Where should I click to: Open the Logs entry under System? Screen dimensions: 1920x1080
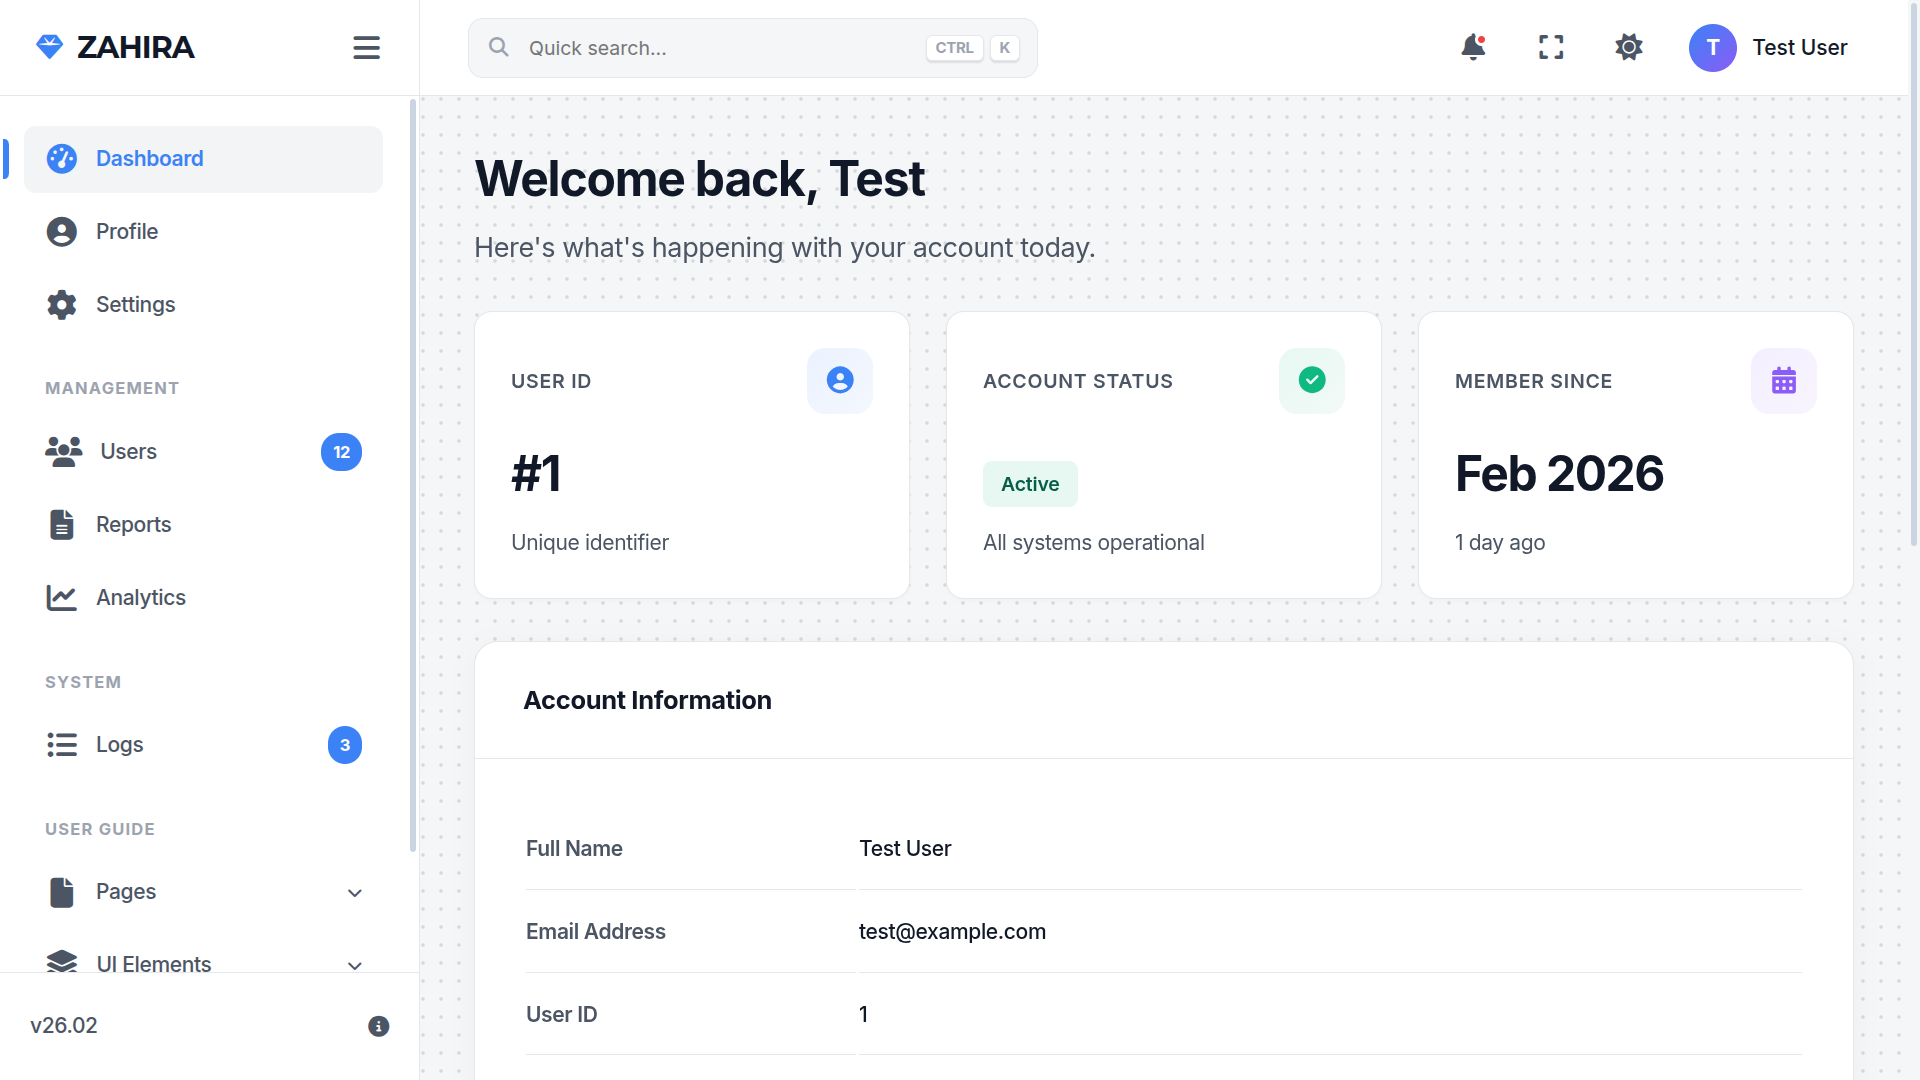(119, 744)
